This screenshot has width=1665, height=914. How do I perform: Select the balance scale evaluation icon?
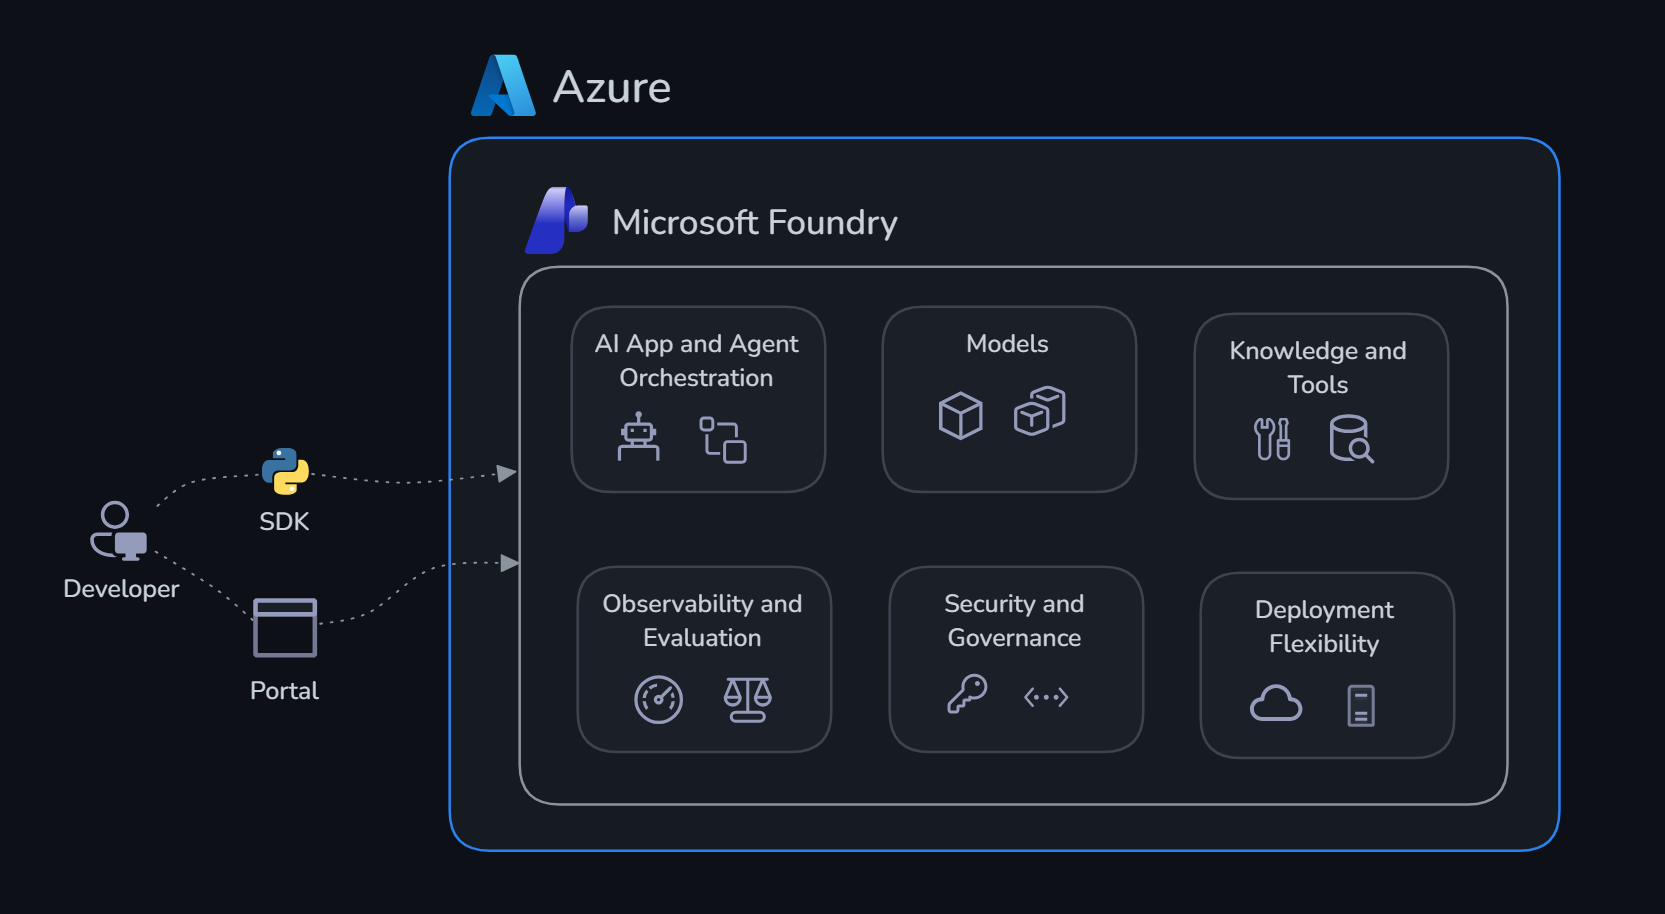click(x=748, y=699)
